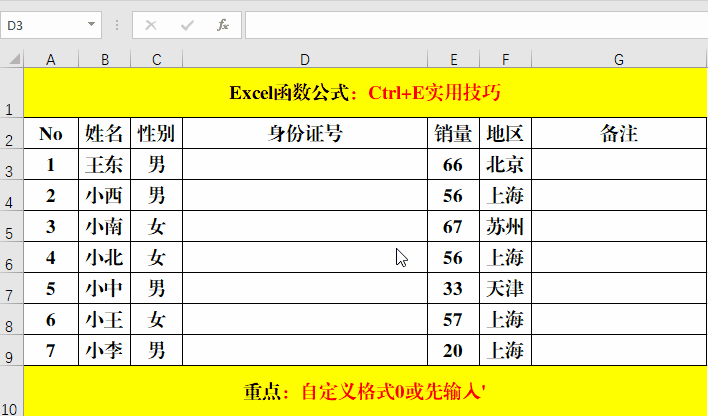
Task: Select row 4 header
Action: 11,195
